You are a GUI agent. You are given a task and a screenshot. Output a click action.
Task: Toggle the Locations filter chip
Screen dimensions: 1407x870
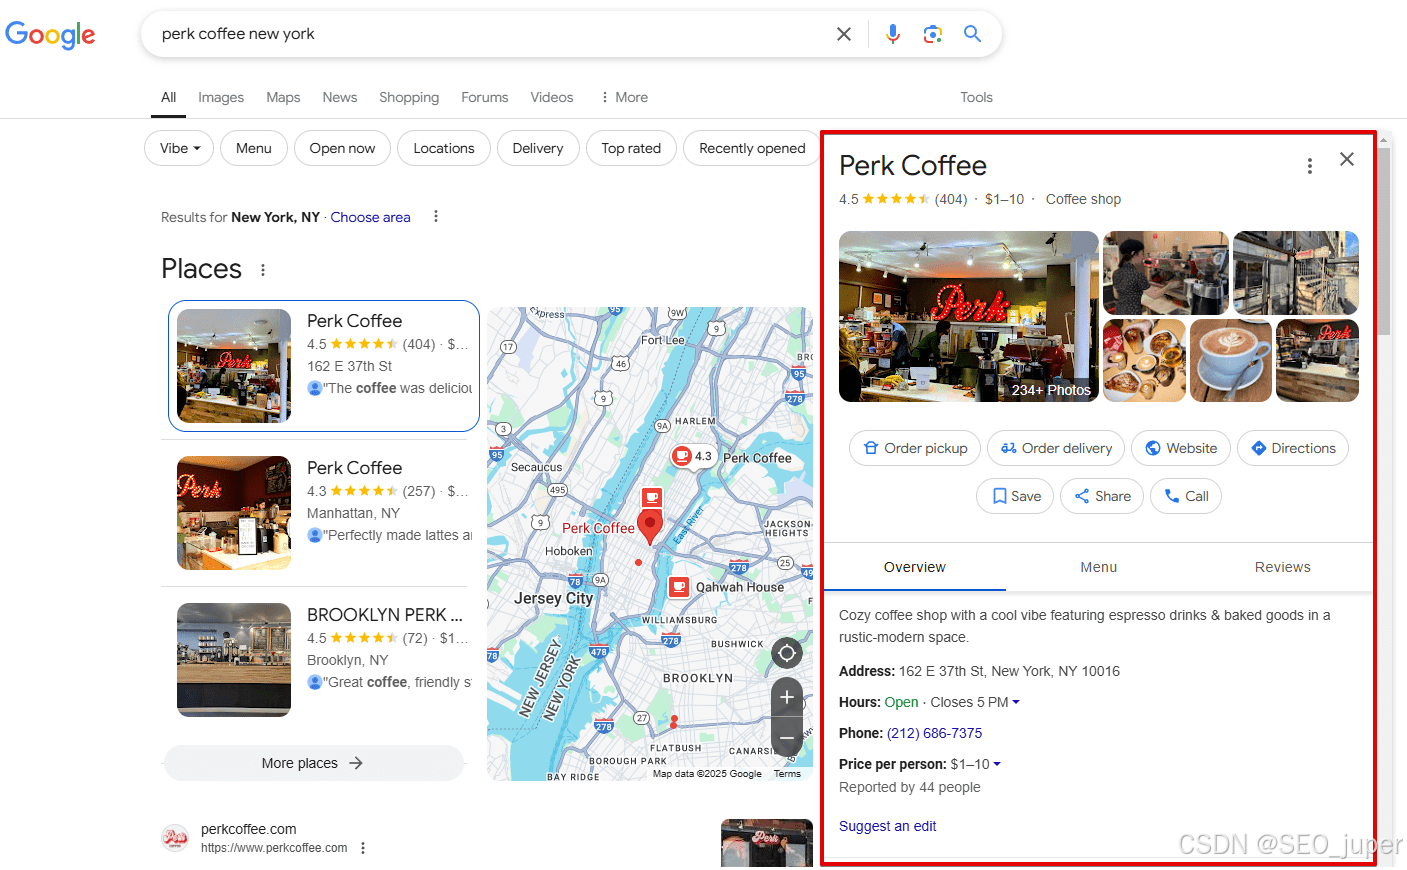[x=444, y=148]
